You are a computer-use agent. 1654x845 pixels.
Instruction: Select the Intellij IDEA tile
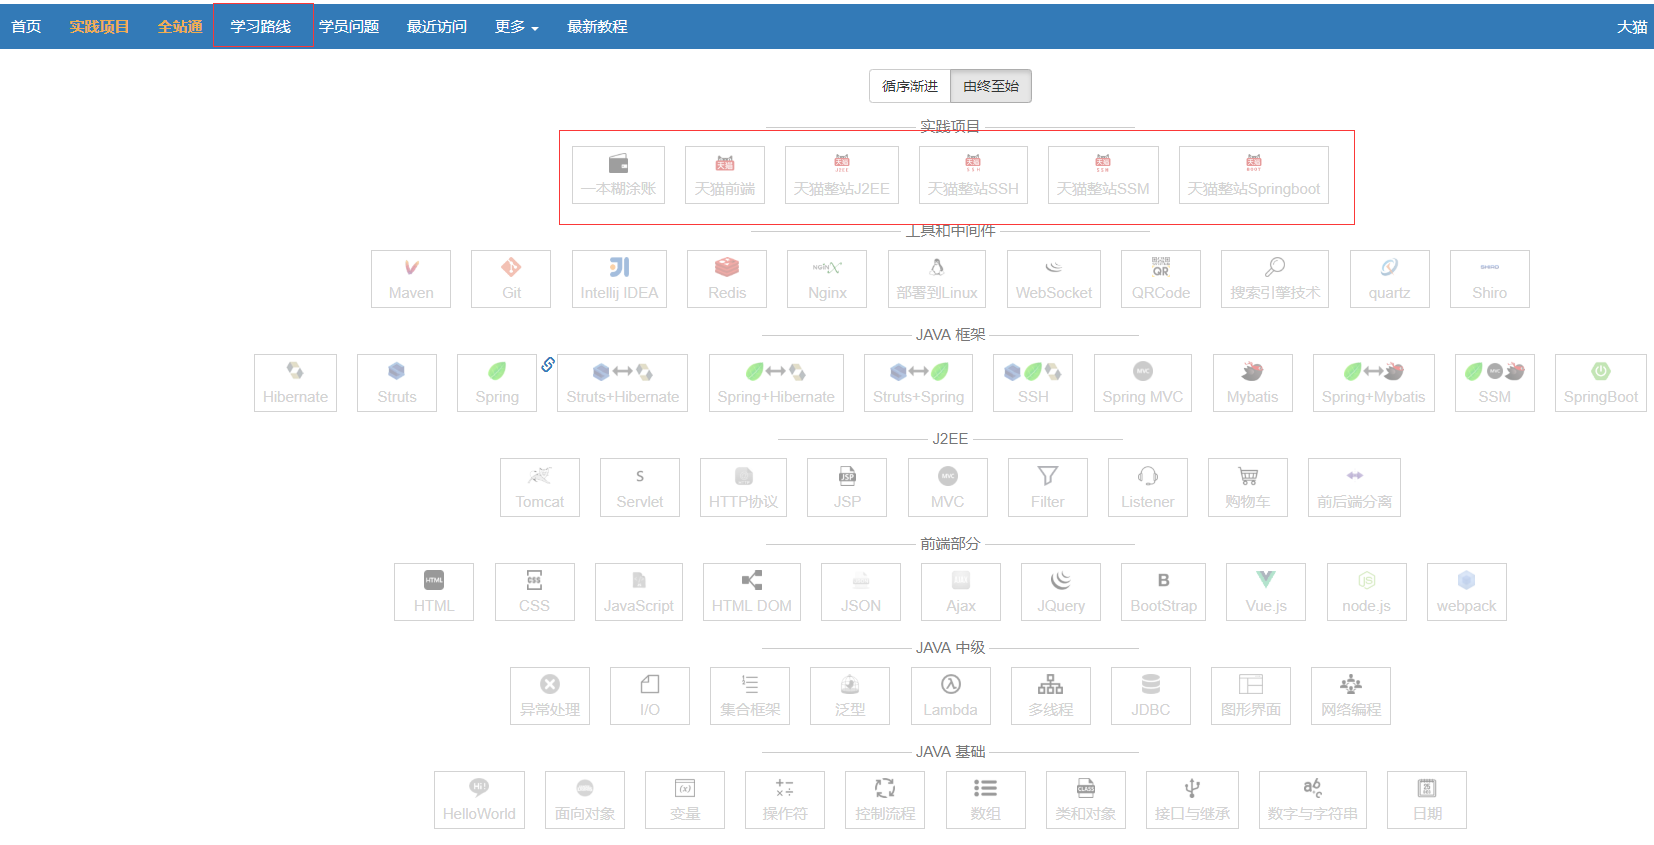[620, 279]
